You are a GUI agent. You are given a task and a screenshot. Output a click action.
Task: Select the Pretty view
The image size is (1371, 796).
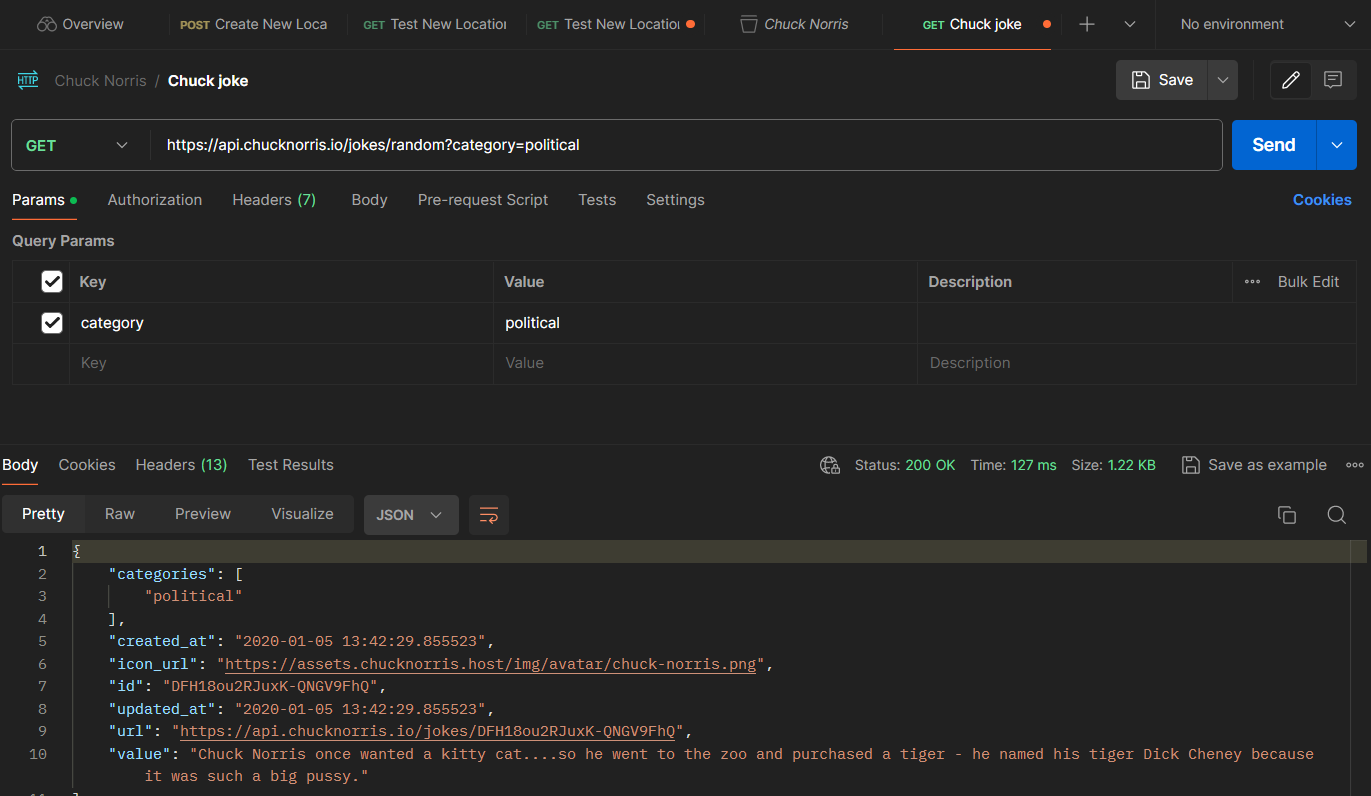(x=43, y=514)
